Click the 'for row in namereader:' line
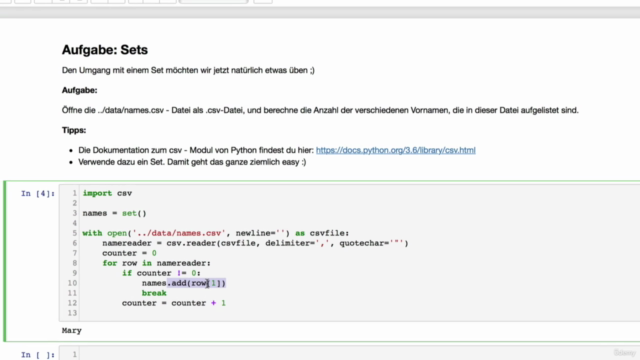The image size is (640, 360). point(156,263)
